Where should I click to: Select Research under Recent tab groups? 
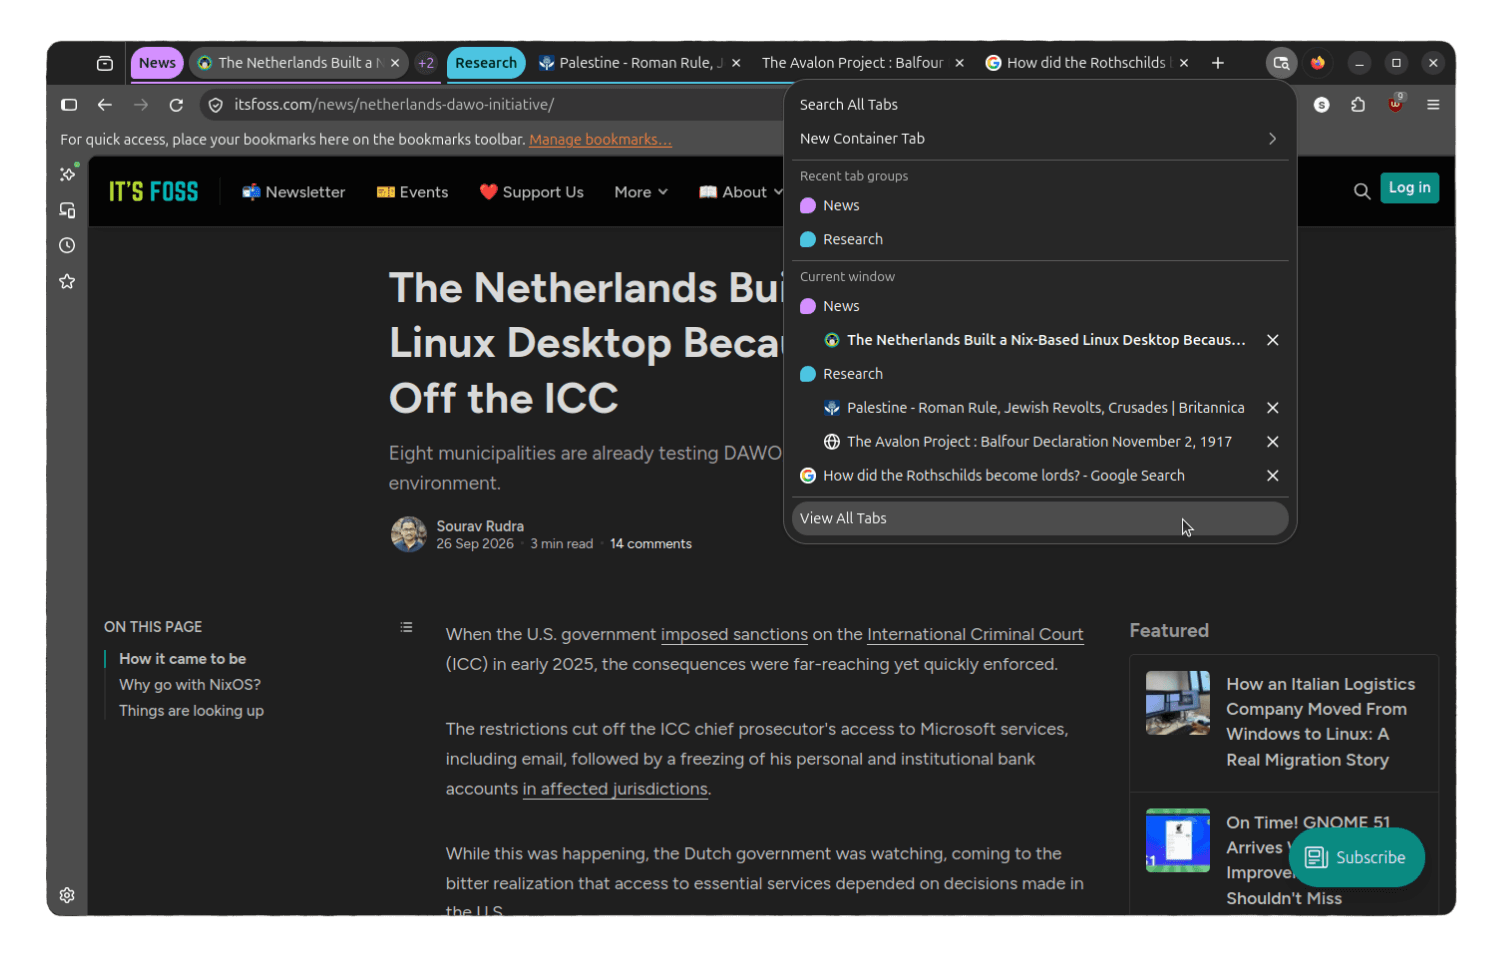point(1040,240)
